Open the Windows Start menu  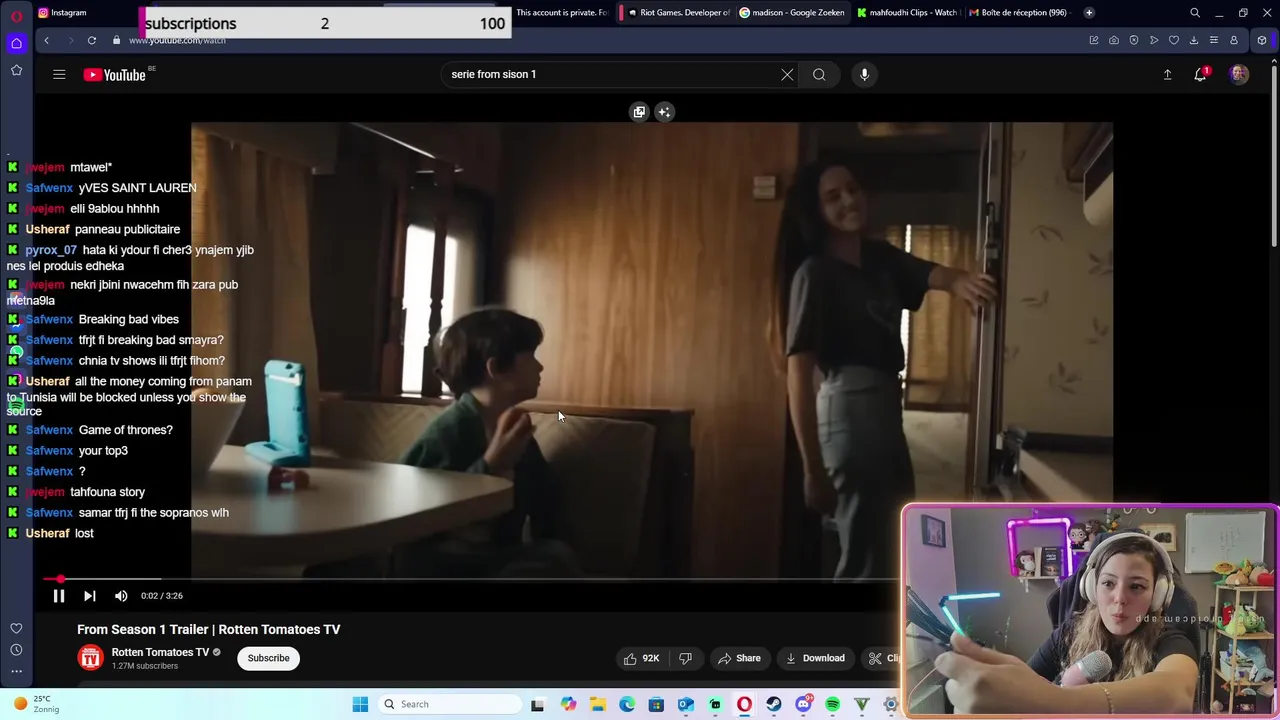(360, 704)
